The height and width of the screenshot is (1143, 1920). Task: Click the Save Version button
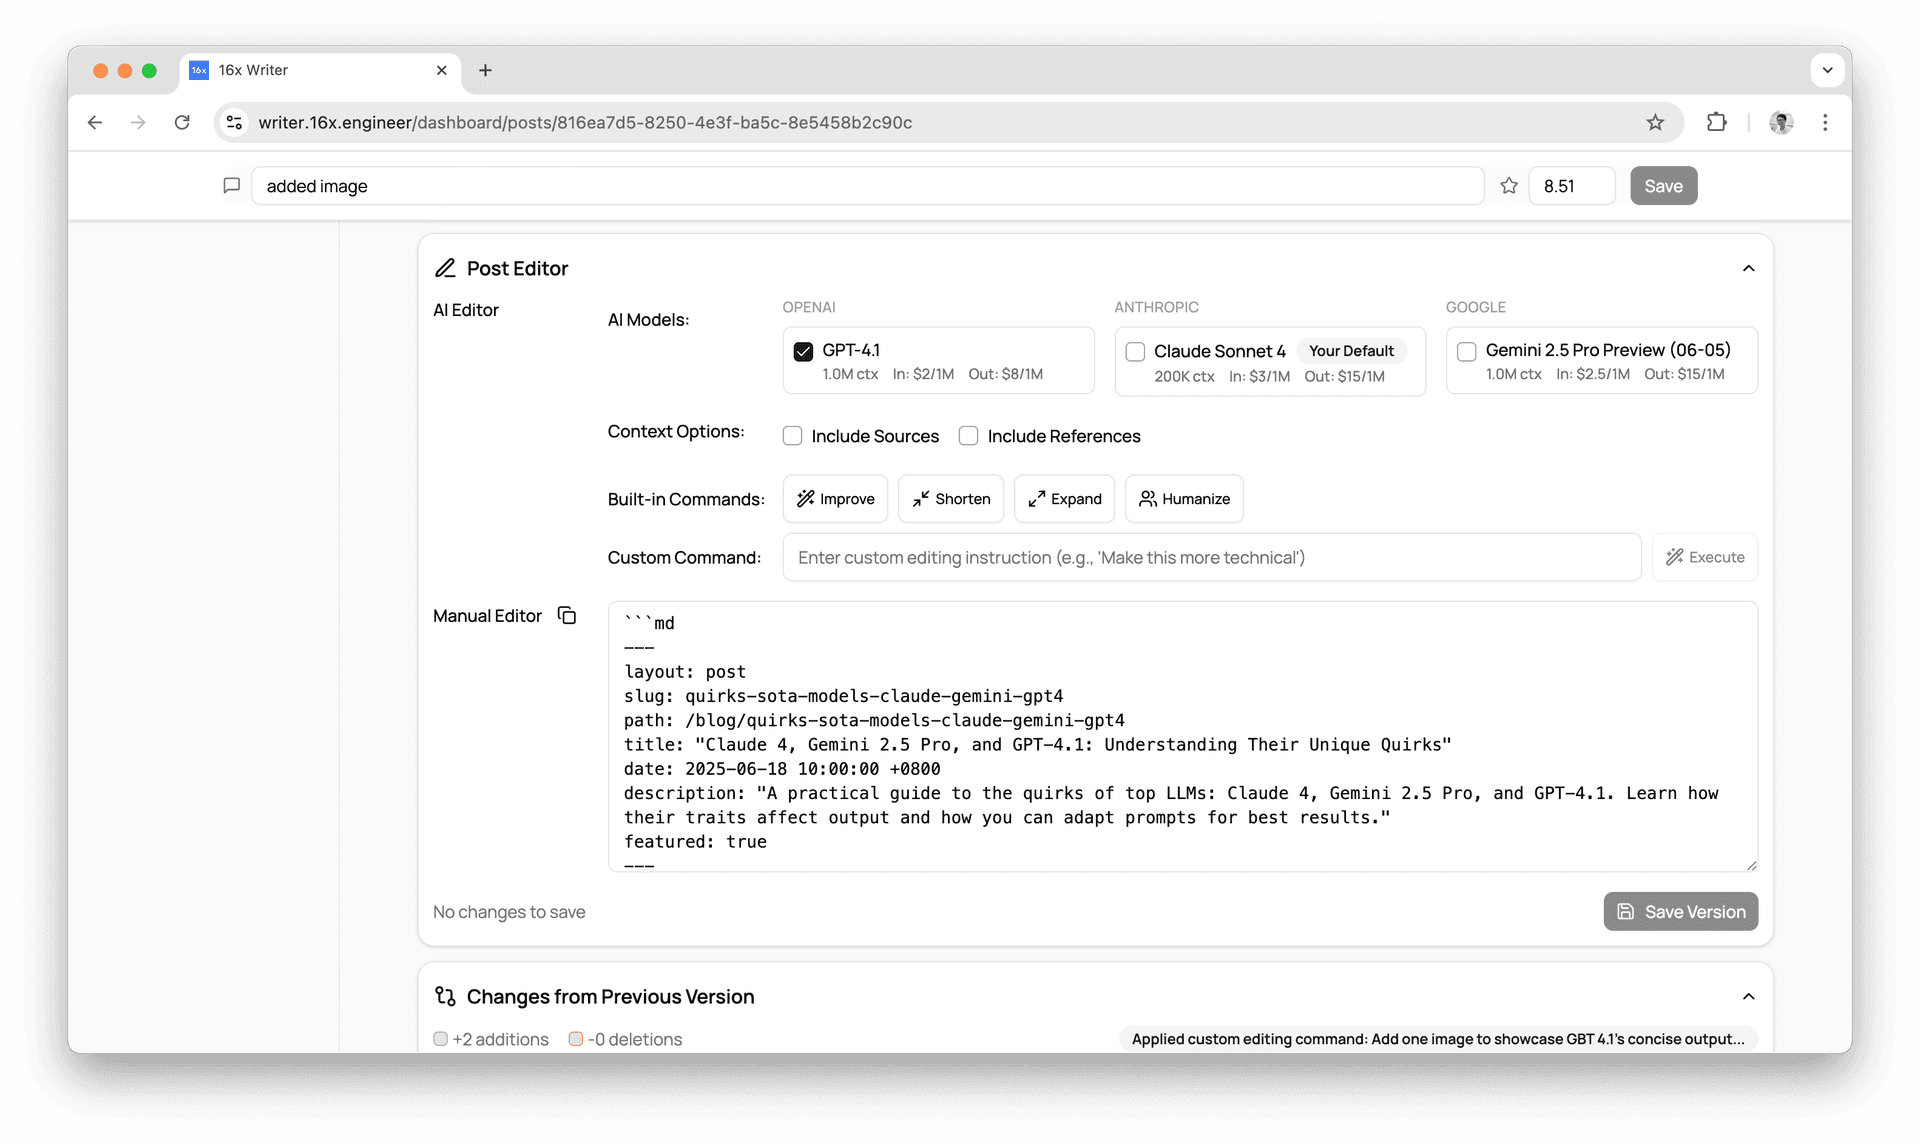pyautogui.click(x=1681, y=912)
